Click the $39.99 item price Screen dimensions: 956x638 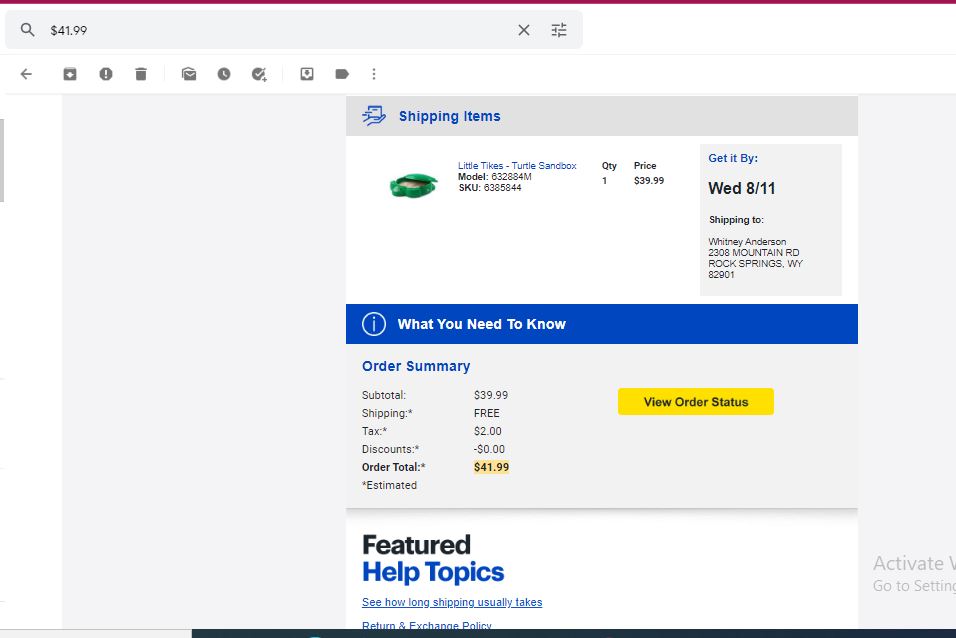pos(649,181)
